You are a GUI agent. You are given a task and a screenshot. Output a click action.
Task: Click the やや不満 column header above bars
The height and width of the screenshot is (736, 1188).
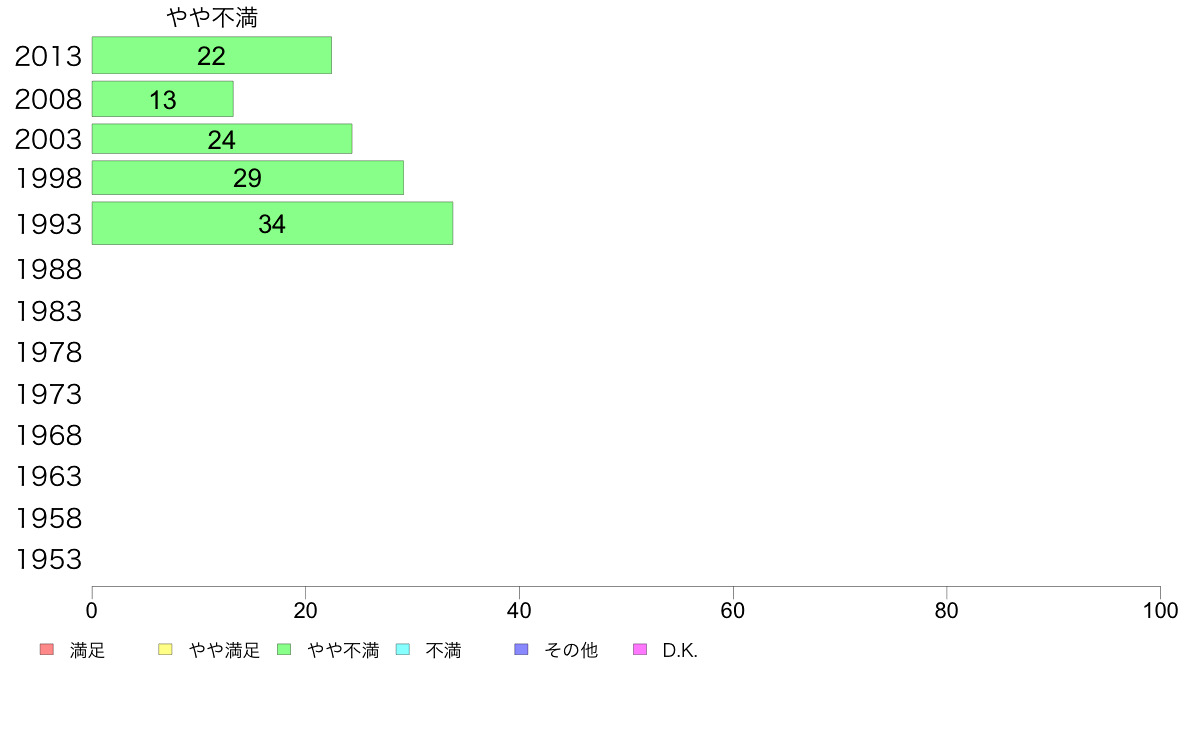pyautogui.click(x=212, y=17)
